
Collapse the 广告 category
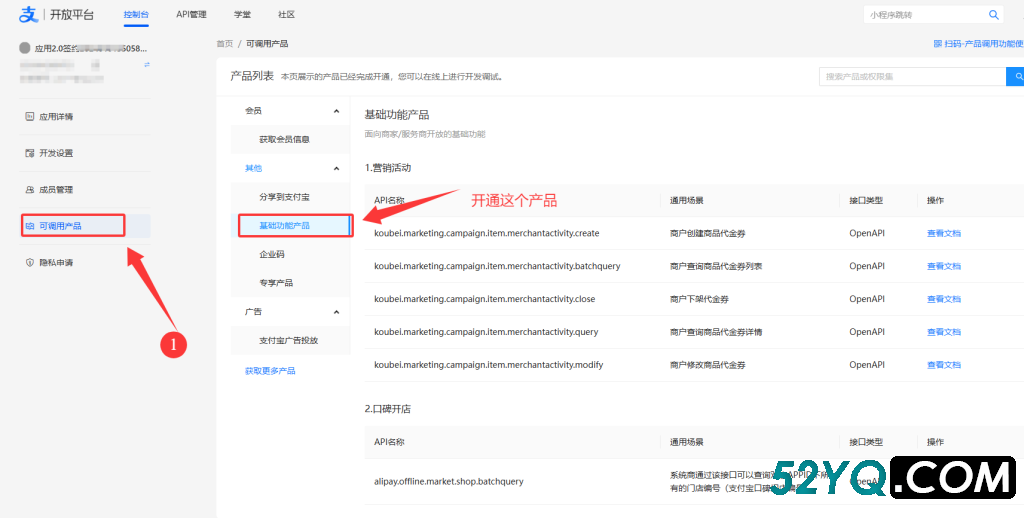tap(336, 312)
